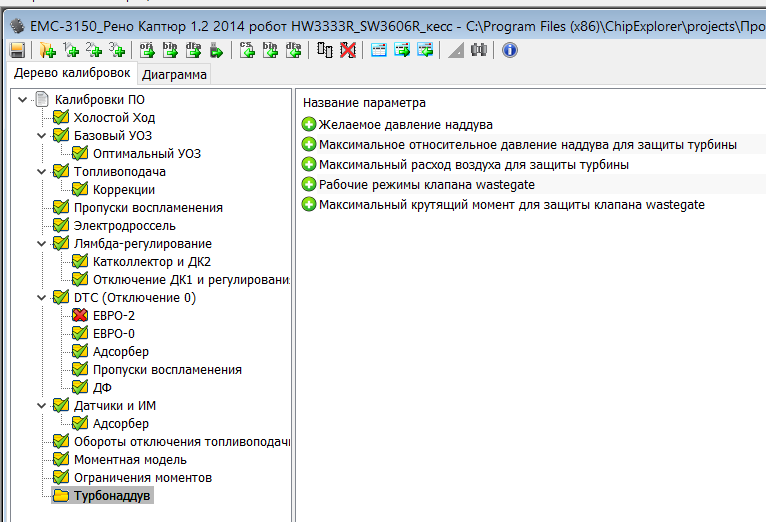766x522 pixels.
Task: Select the Турбонаддув folder in tree
Action: (x=111, y=496)
